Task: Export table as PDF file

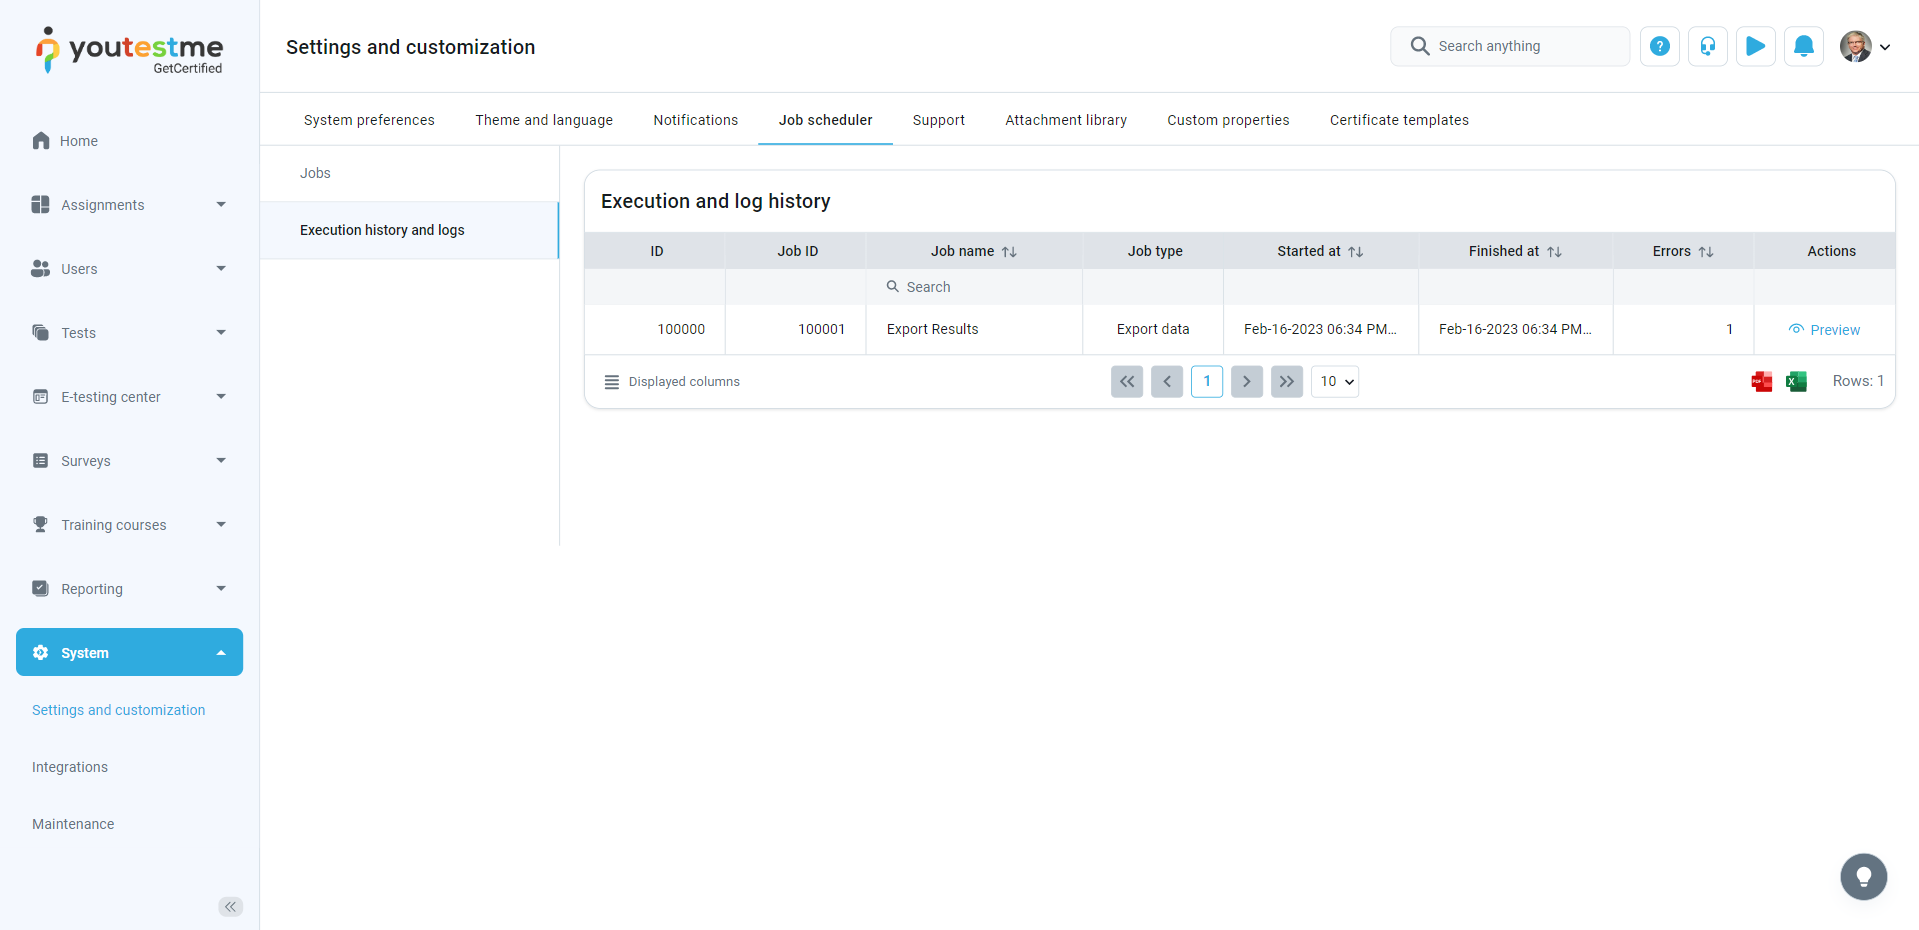Action: 1761,381
